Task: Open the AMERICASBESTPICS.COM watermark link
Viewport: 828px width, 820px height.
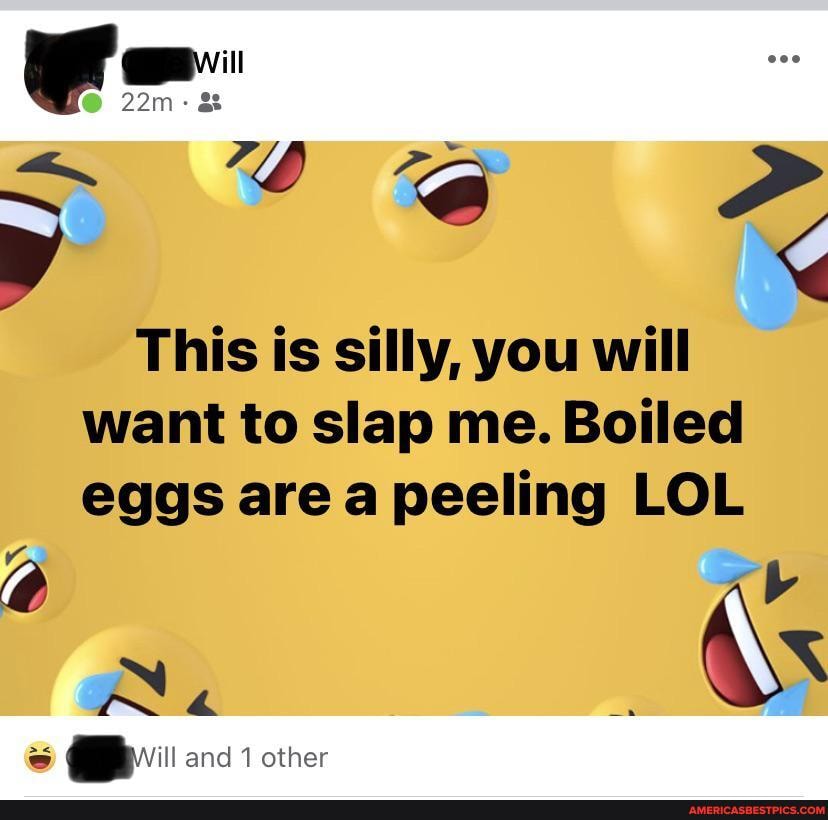Action: (x=758, y=809)
